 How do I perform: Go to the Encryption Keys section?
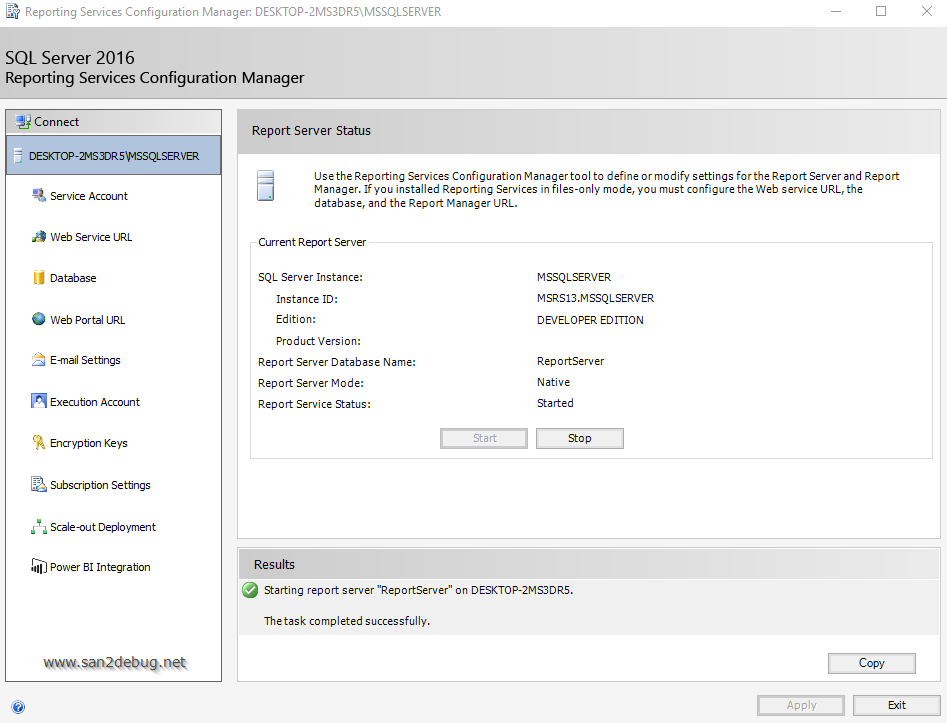coord(89,443)
